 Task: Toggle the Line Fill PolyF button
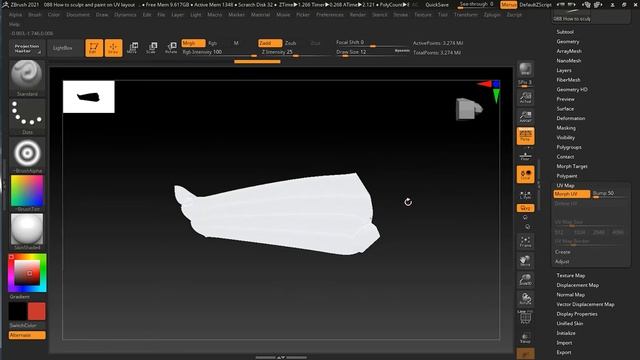525,318
